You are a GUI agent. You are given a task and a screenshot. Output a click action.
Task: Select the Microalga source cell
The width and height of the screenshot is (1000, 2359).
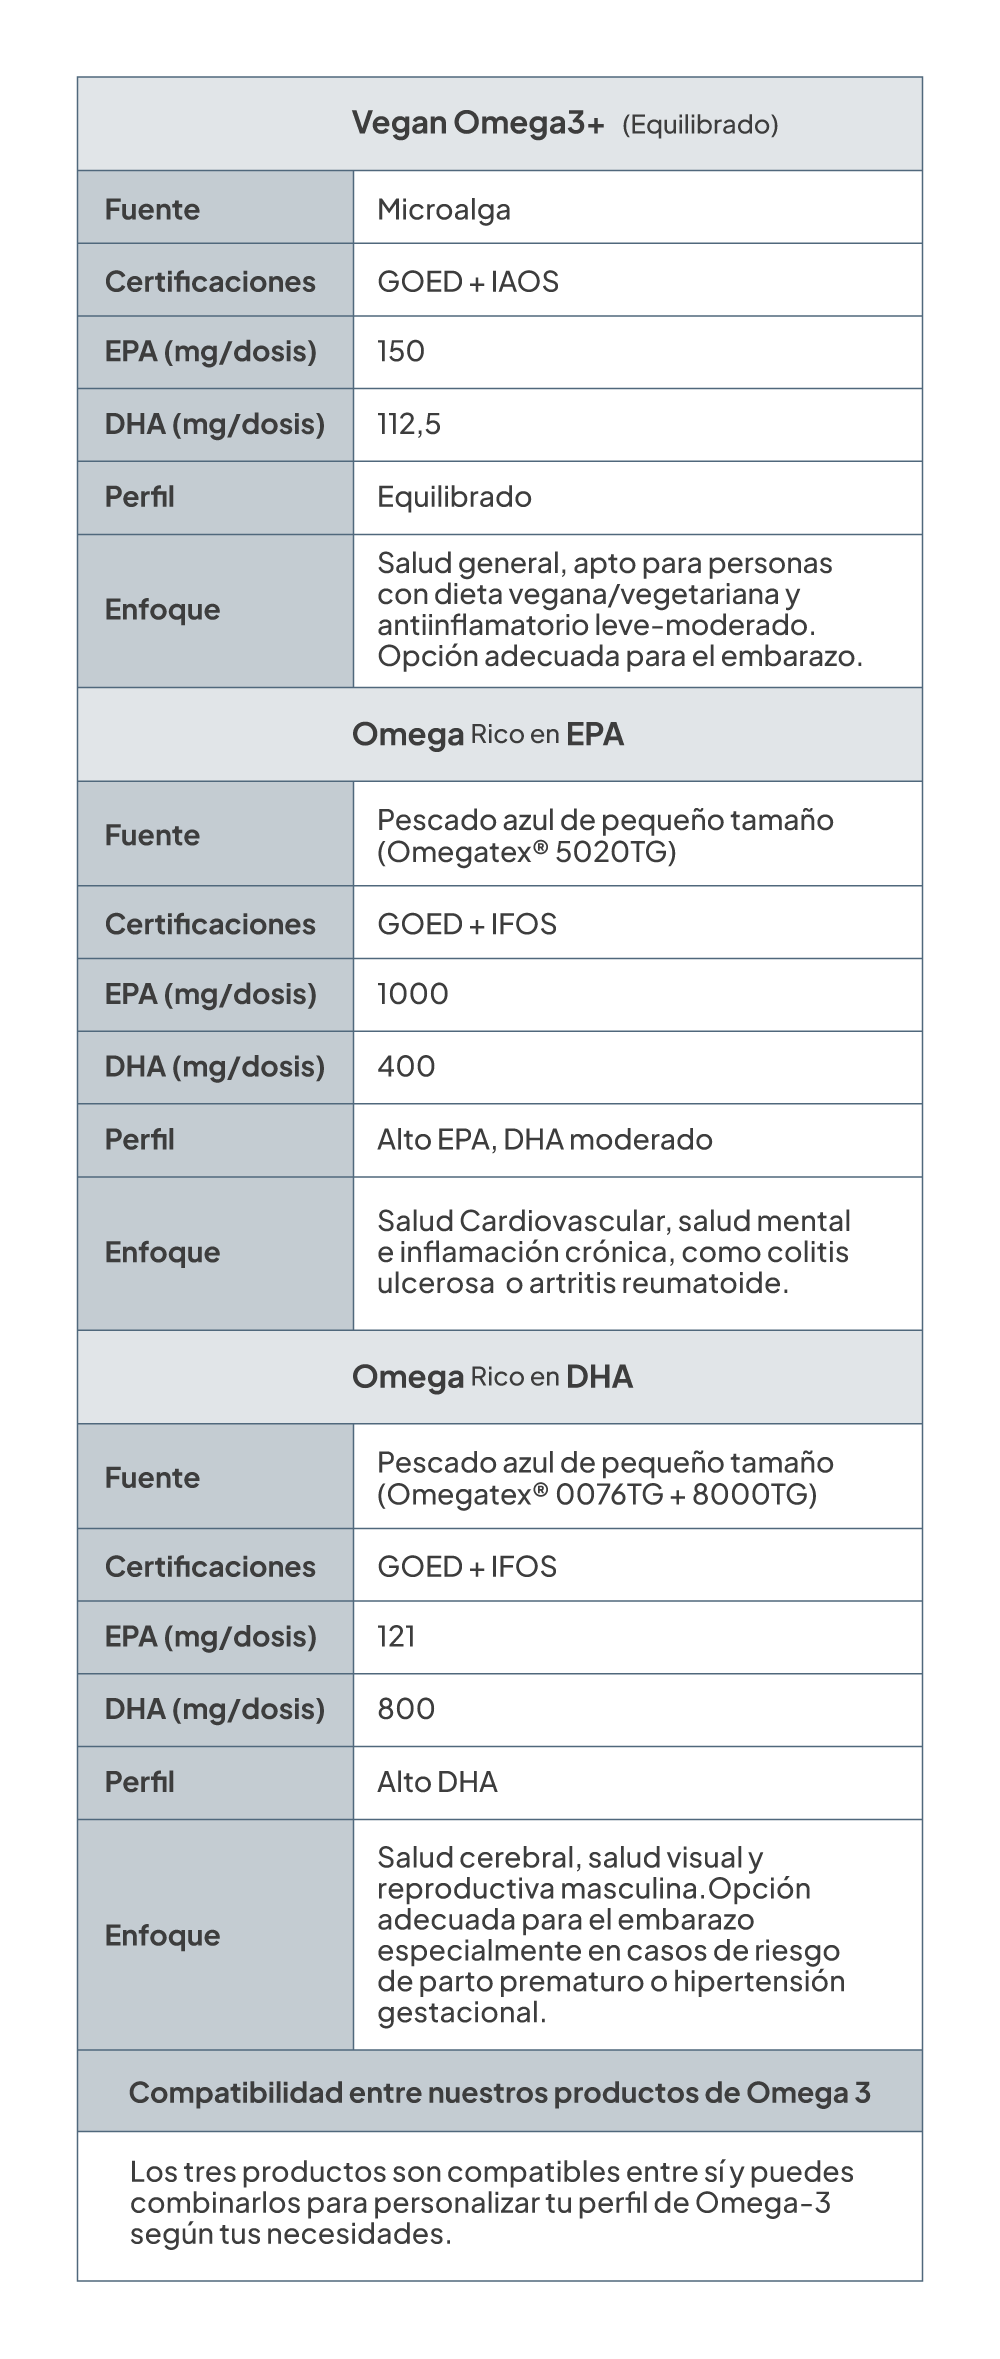click(x=444, y=209)
